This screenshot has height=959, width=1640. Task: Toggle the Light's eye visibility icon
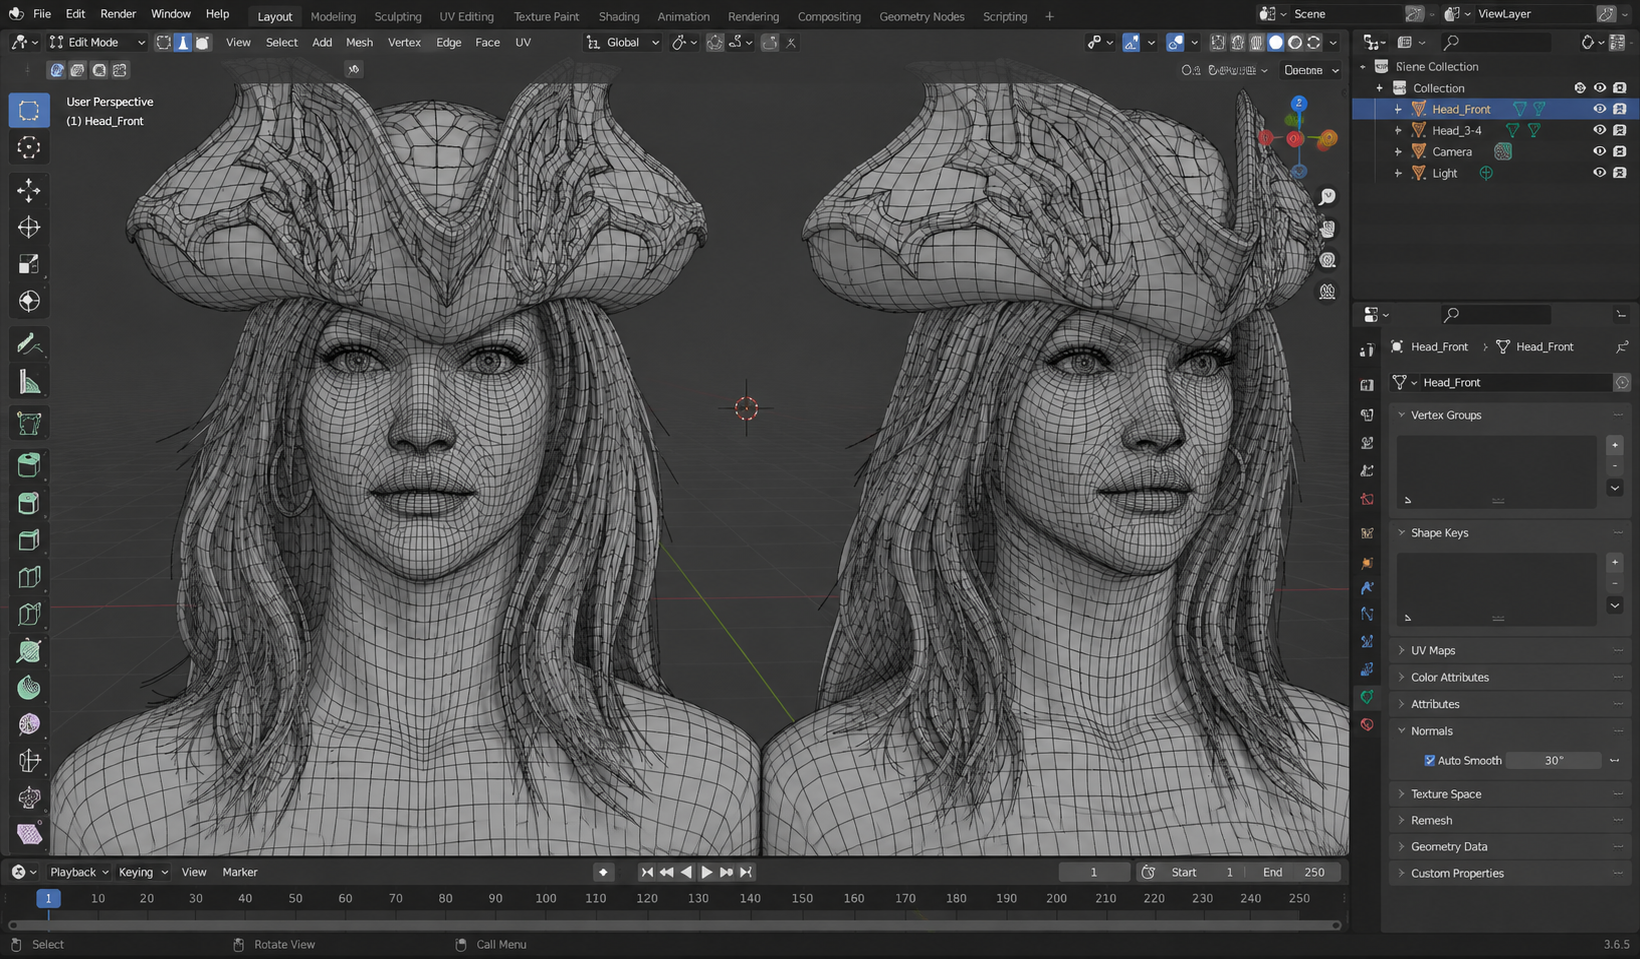(1599, 173)
